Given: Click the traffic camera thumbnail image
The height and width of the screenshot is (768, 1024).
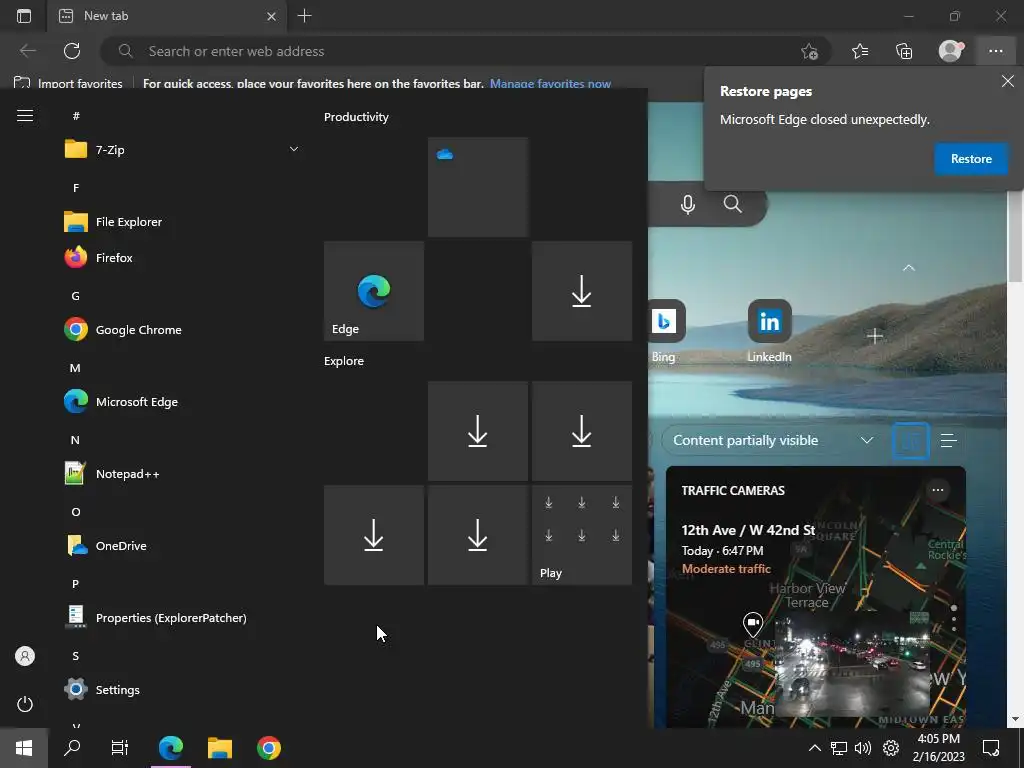Looking at the screenshot, I should 852,665.
